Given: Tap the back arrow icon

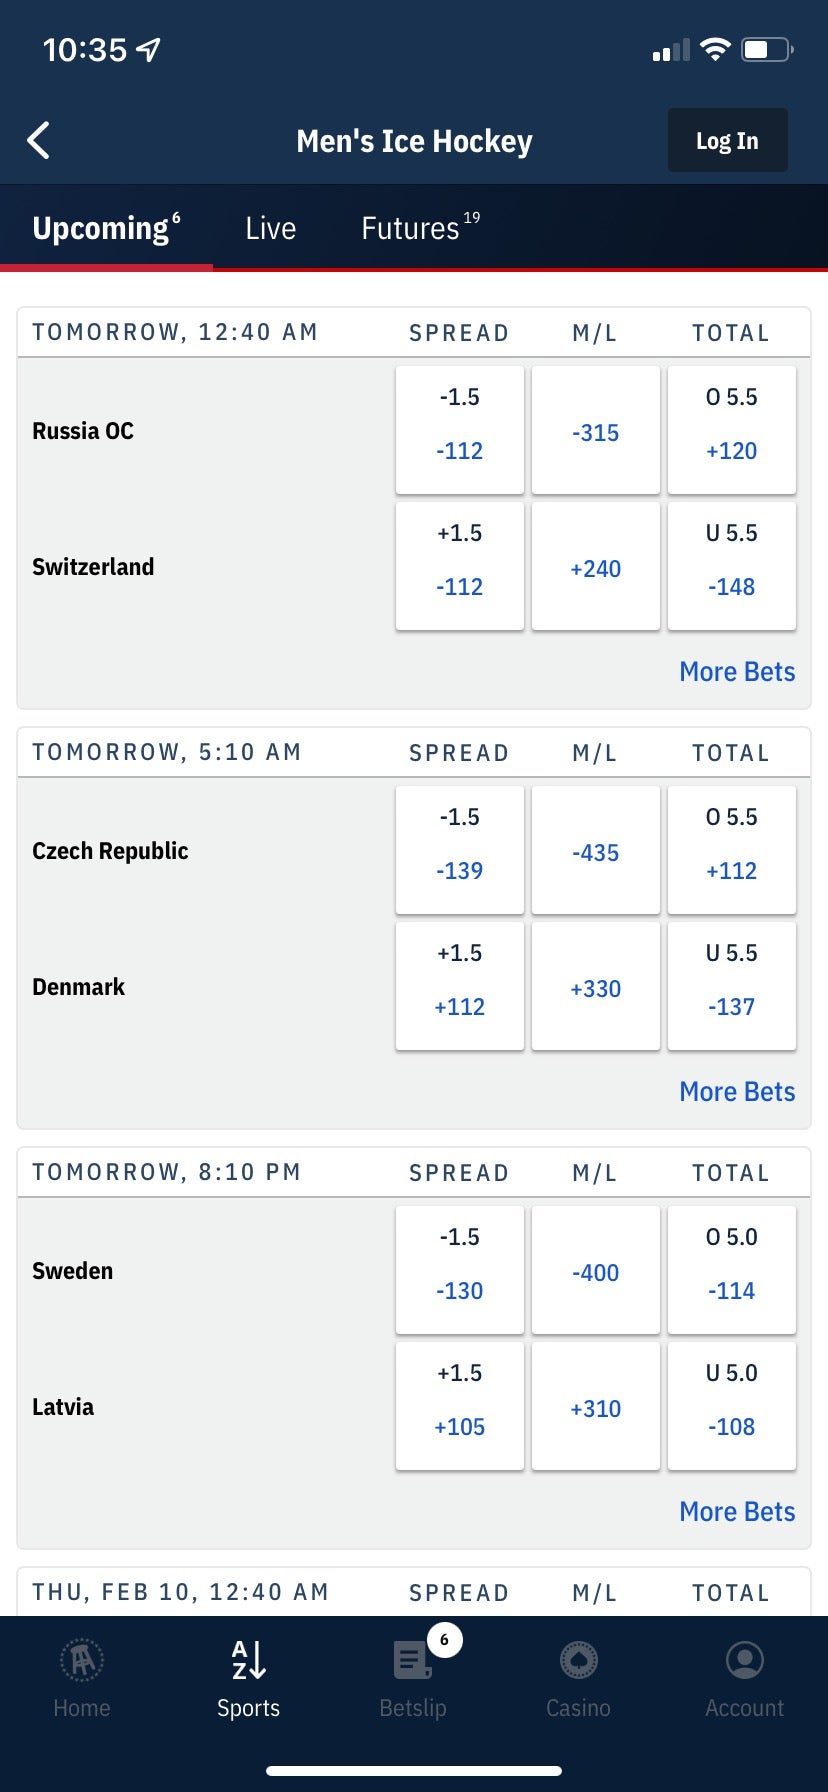Looking at the screenshot, I should pos(39,141).
